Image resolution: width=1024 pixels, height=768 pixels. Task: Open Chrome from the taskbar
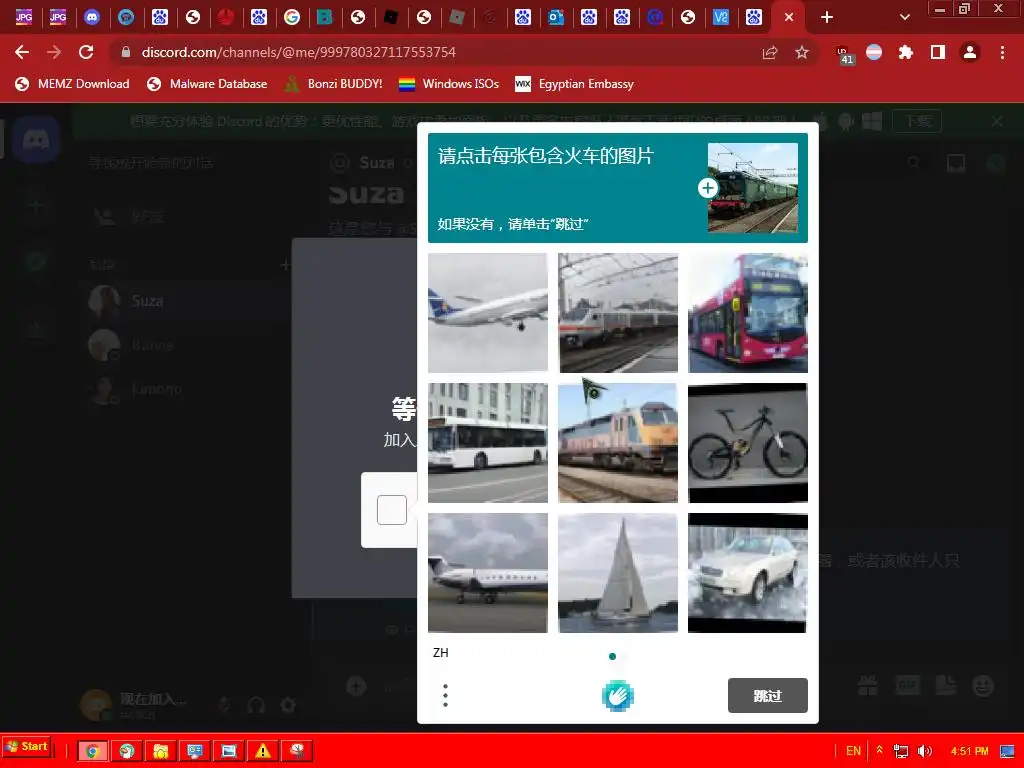tap(92, 751)
